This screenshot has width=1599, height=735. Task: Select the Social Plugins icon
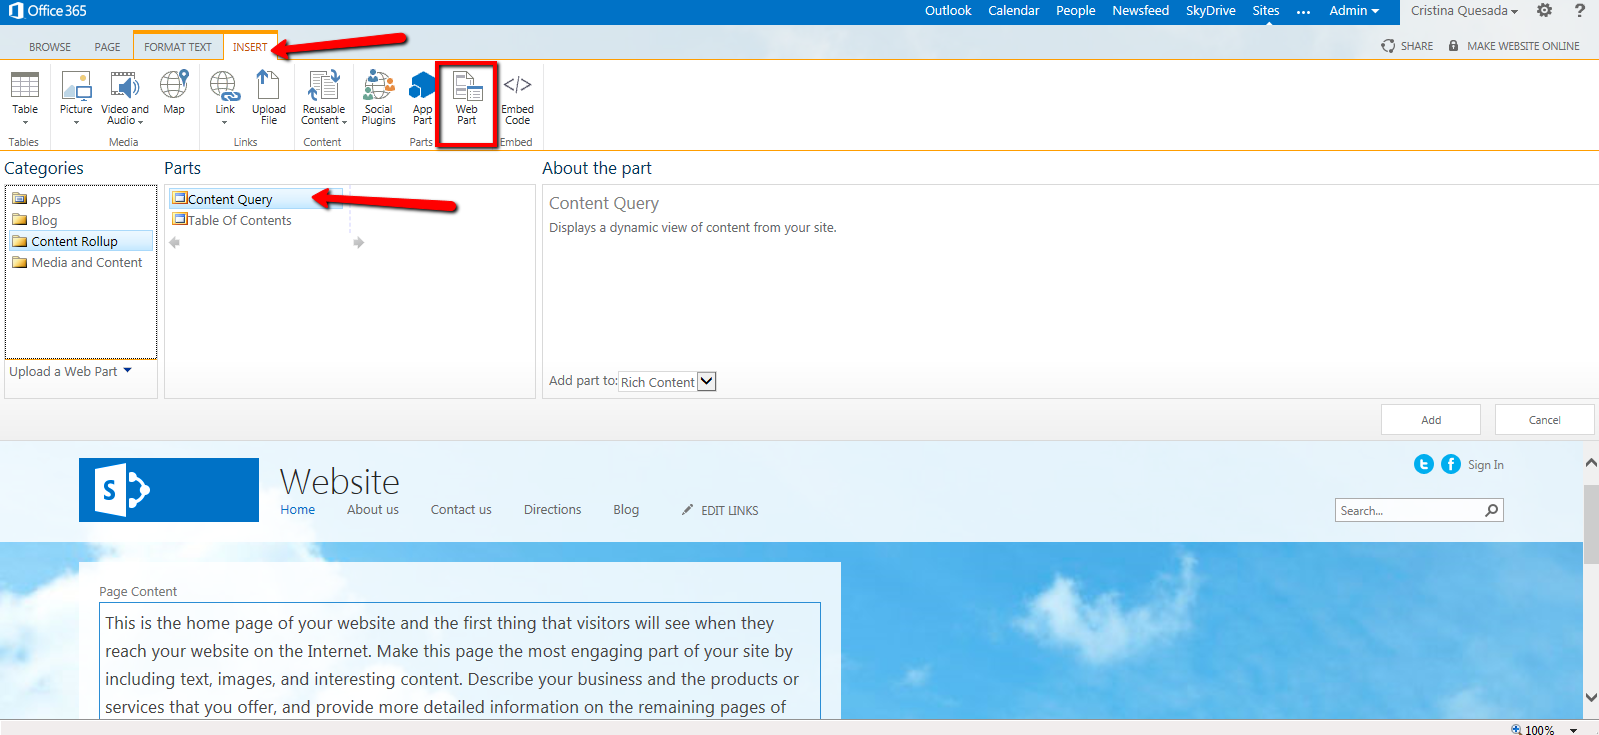click(378, 95)
